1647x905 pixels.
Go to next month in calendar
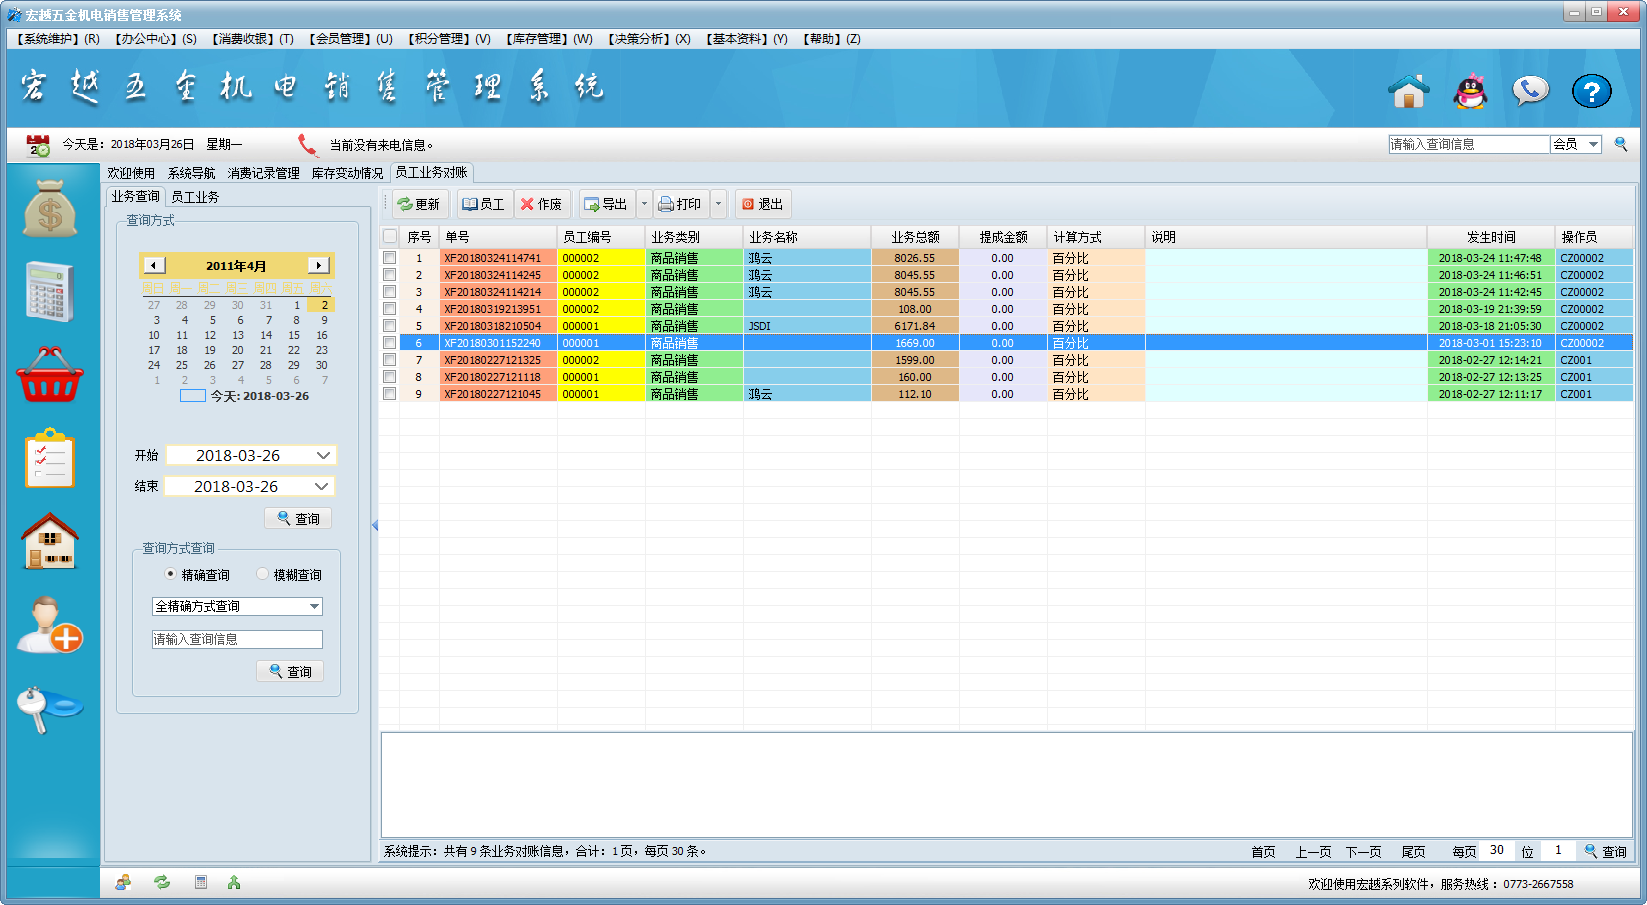click(318, 265)
